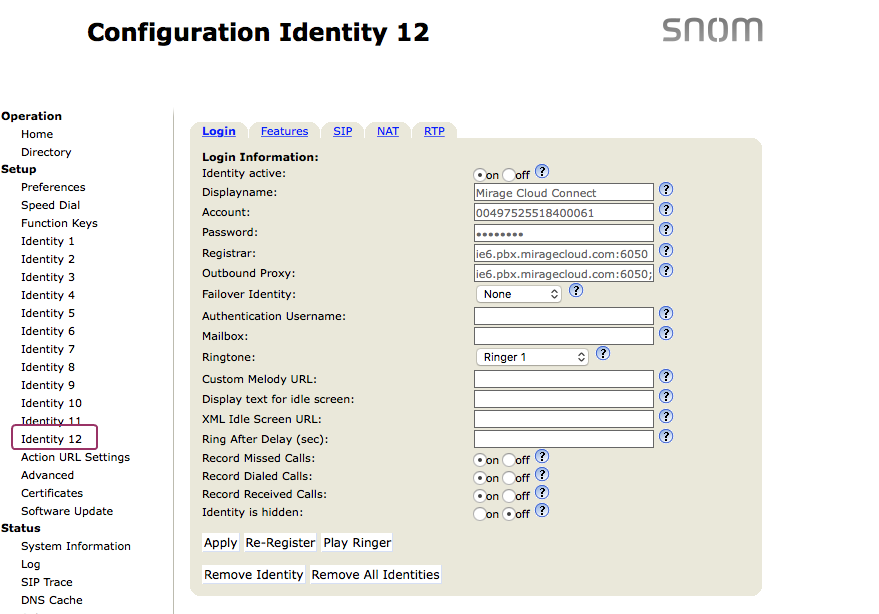Turn Record Dialed Calls off
This screenshot has width=879, height=614.
508,478
